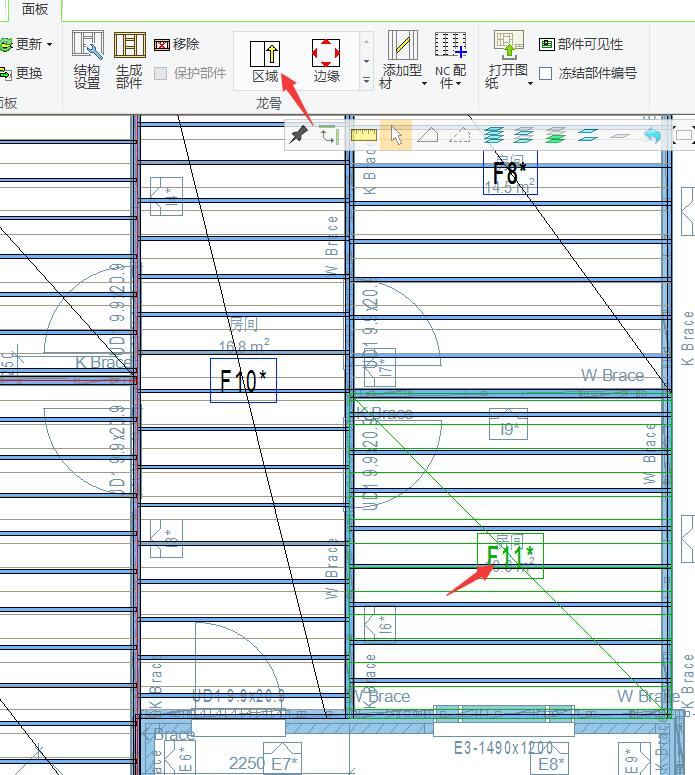The image size is (695, 775).
Task: Click the 移除 remove button
Action: coord(176,44)
